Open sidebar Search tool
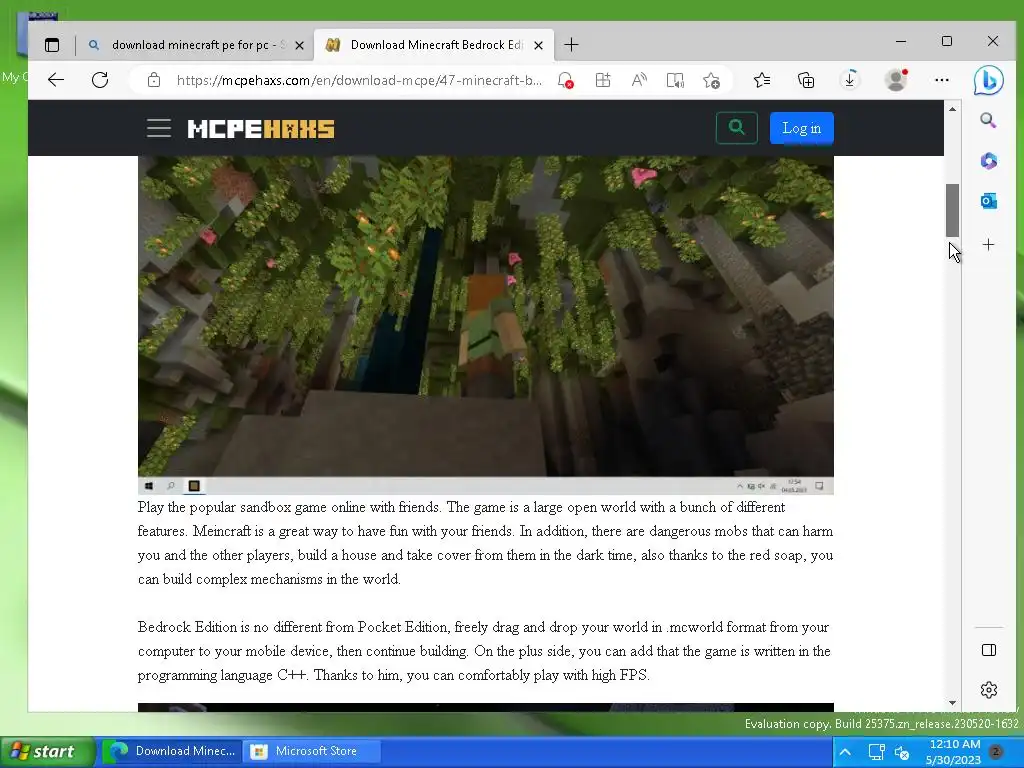Image resolution: width=1024 pixels, height=768 pixels. click(x=988, y=120)
